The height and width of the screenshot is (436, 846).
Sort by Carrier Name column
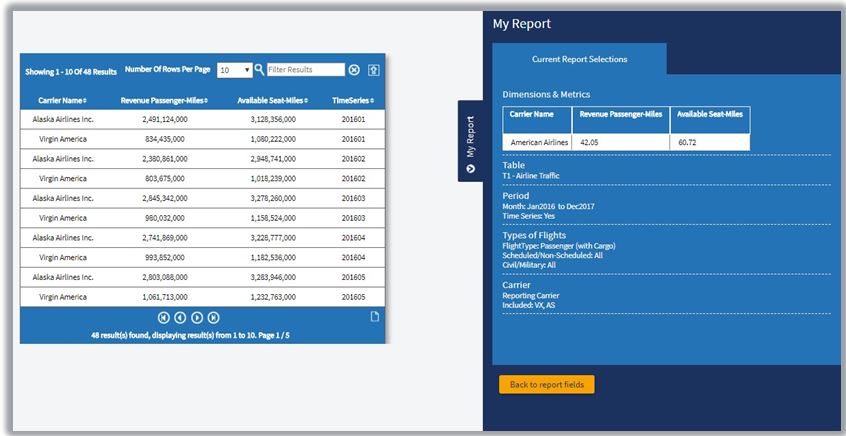(62, 101)
